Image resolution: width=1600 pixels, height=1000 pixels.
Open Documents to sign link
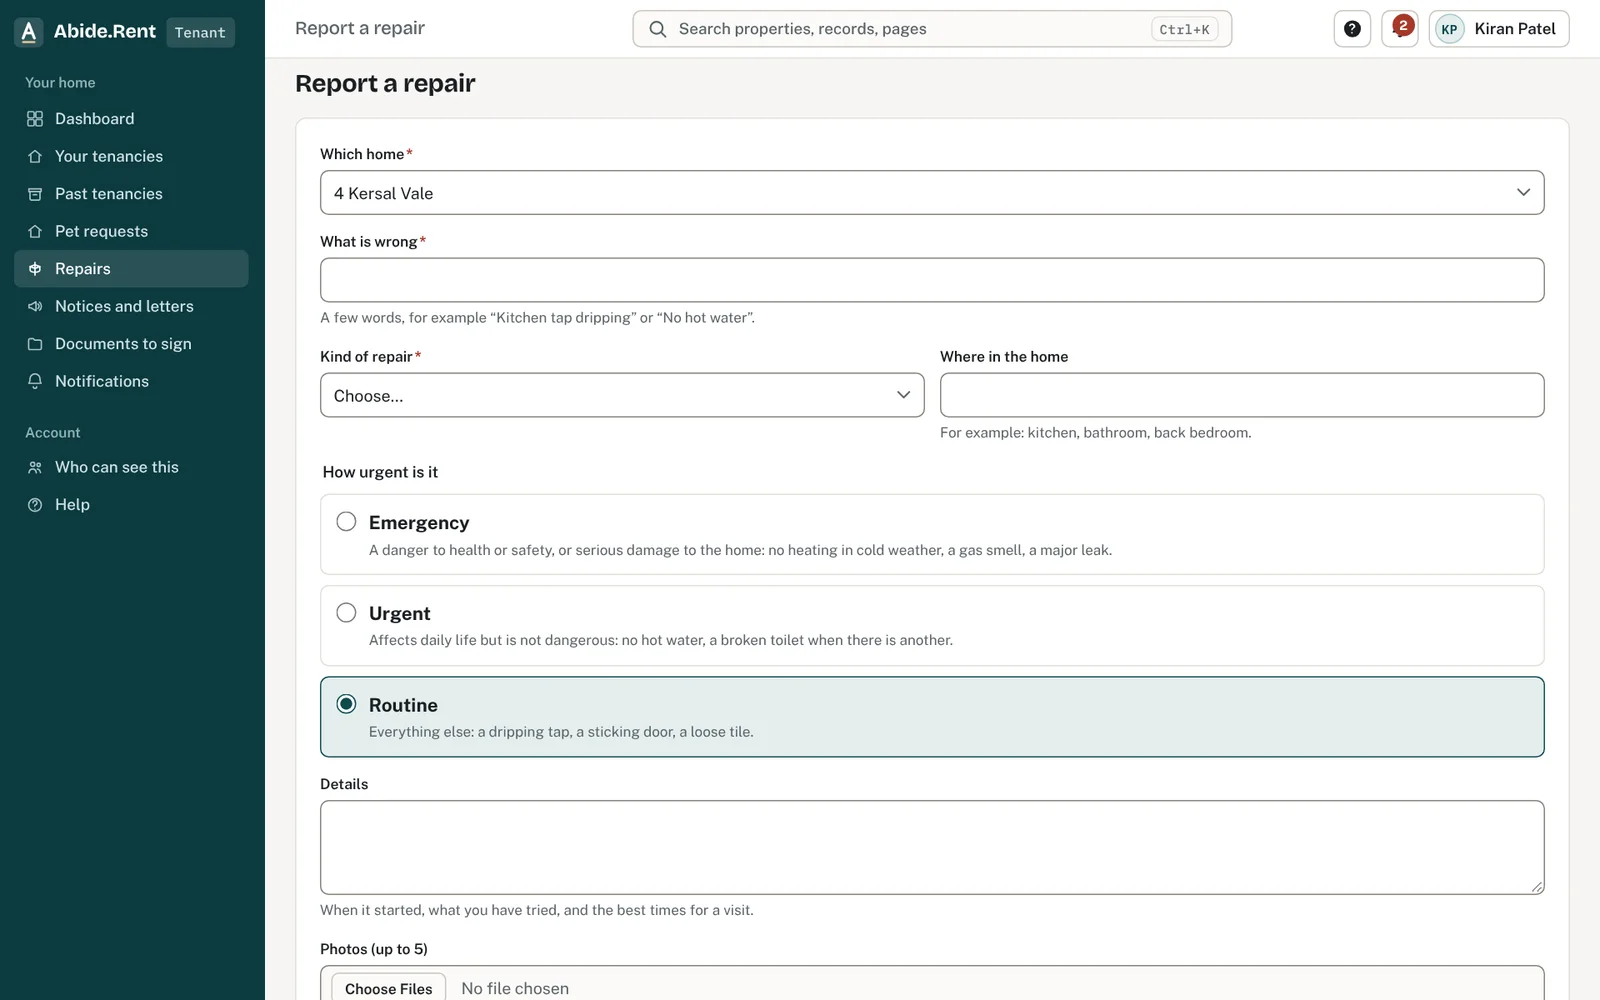pyautogui.click(x=131, y=344)
